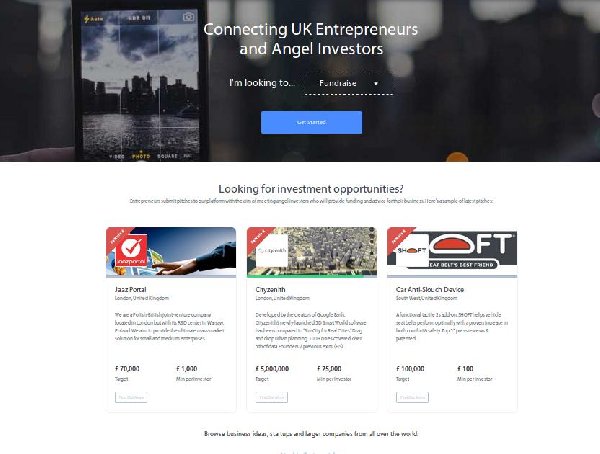
Task: Click the small arrow beside Fundraise
Action: pos(376,83)
